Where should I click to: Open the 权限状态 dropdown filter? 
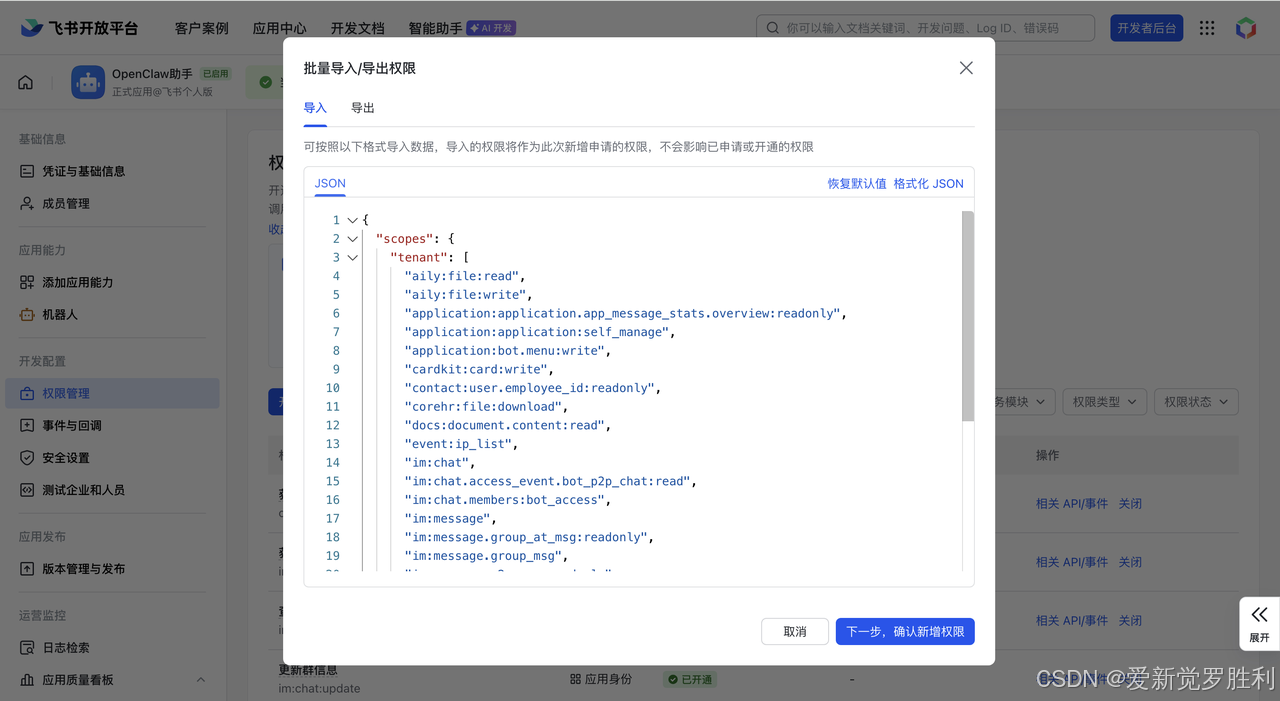tap(1196, 402)
